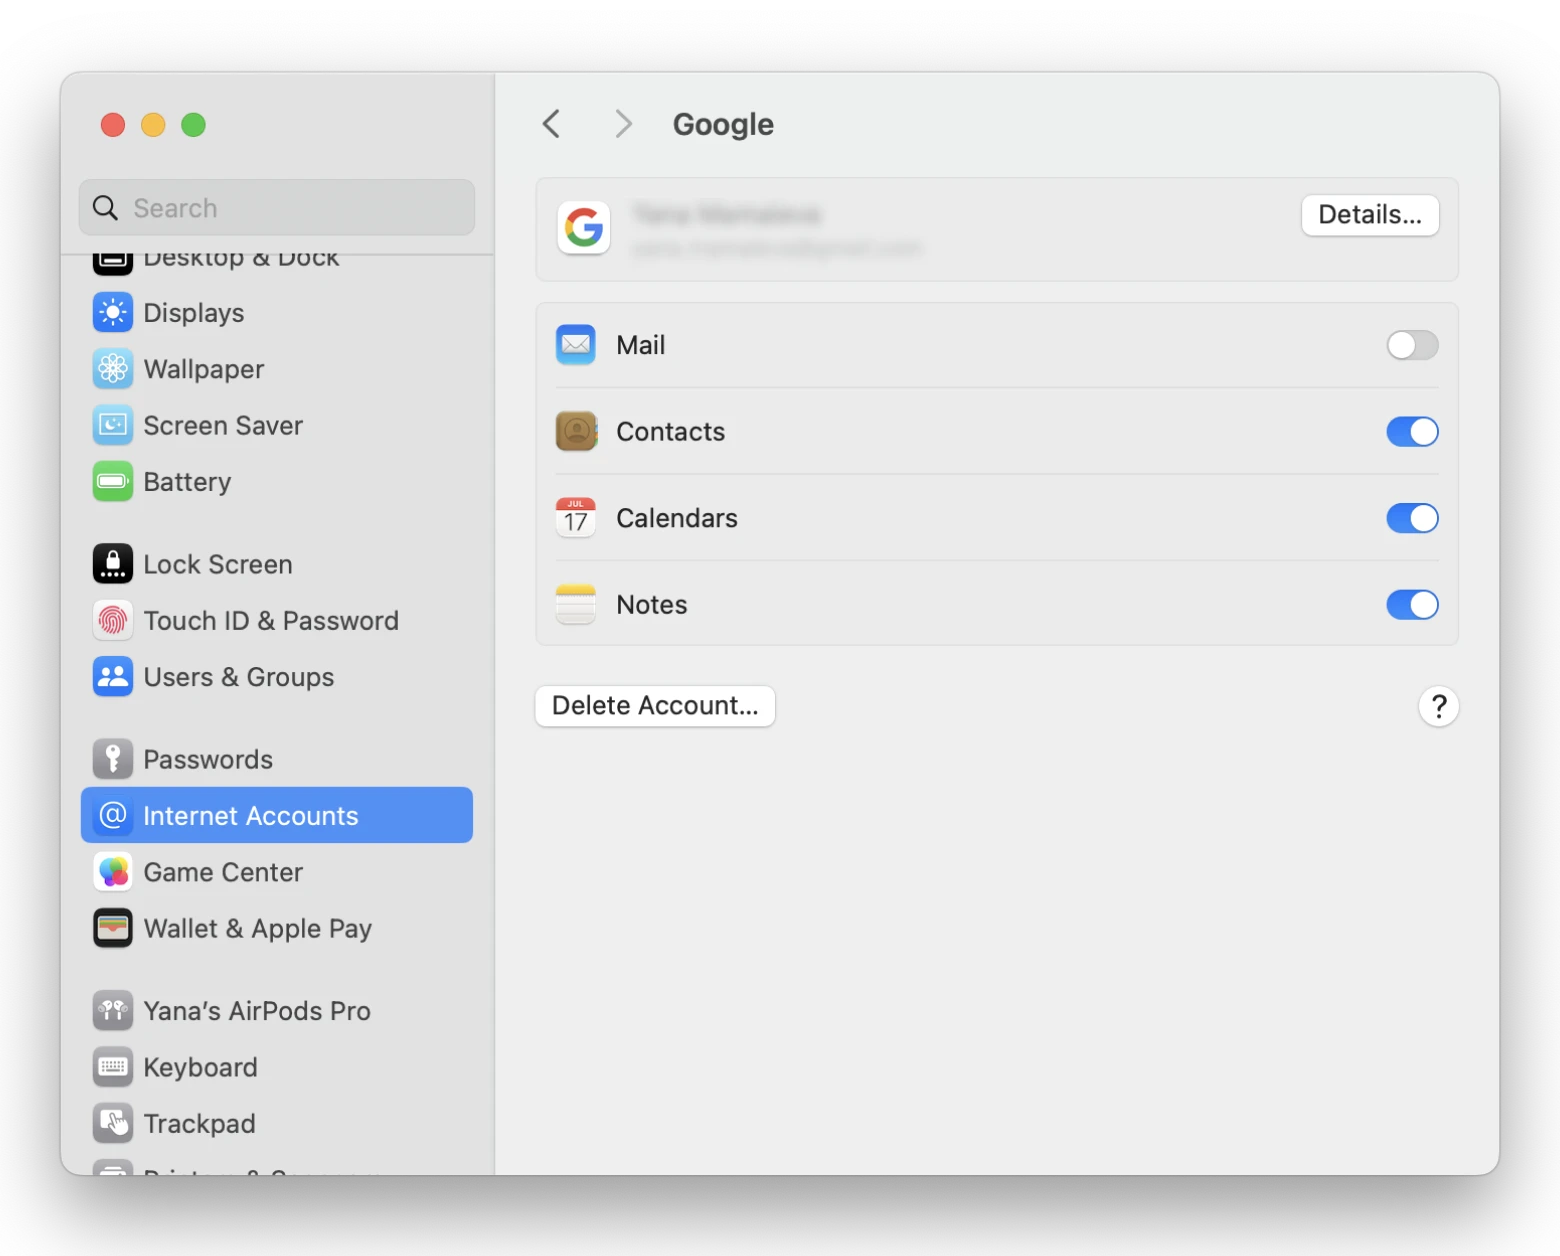Select Keyboard label in sidebar
The height and width of the screenshot is (1256, 1560).
coord(200,1067)
